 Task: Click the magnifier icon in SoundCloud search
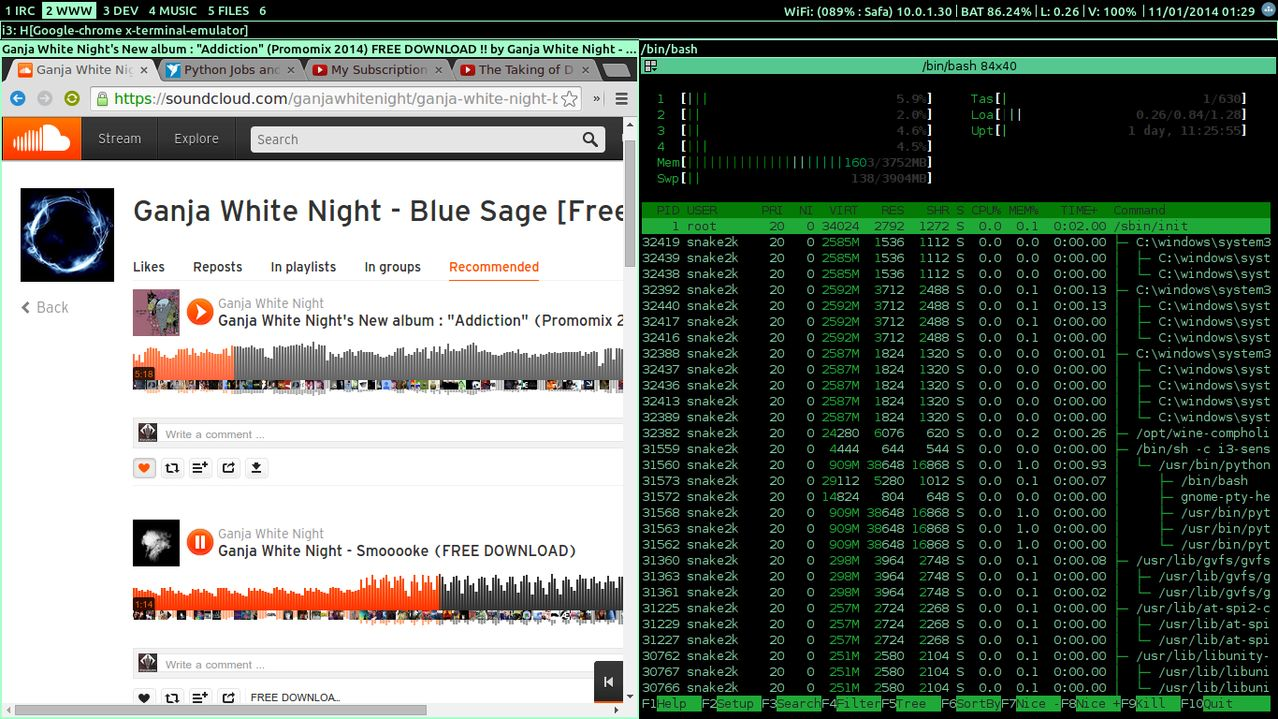[590, 140]
